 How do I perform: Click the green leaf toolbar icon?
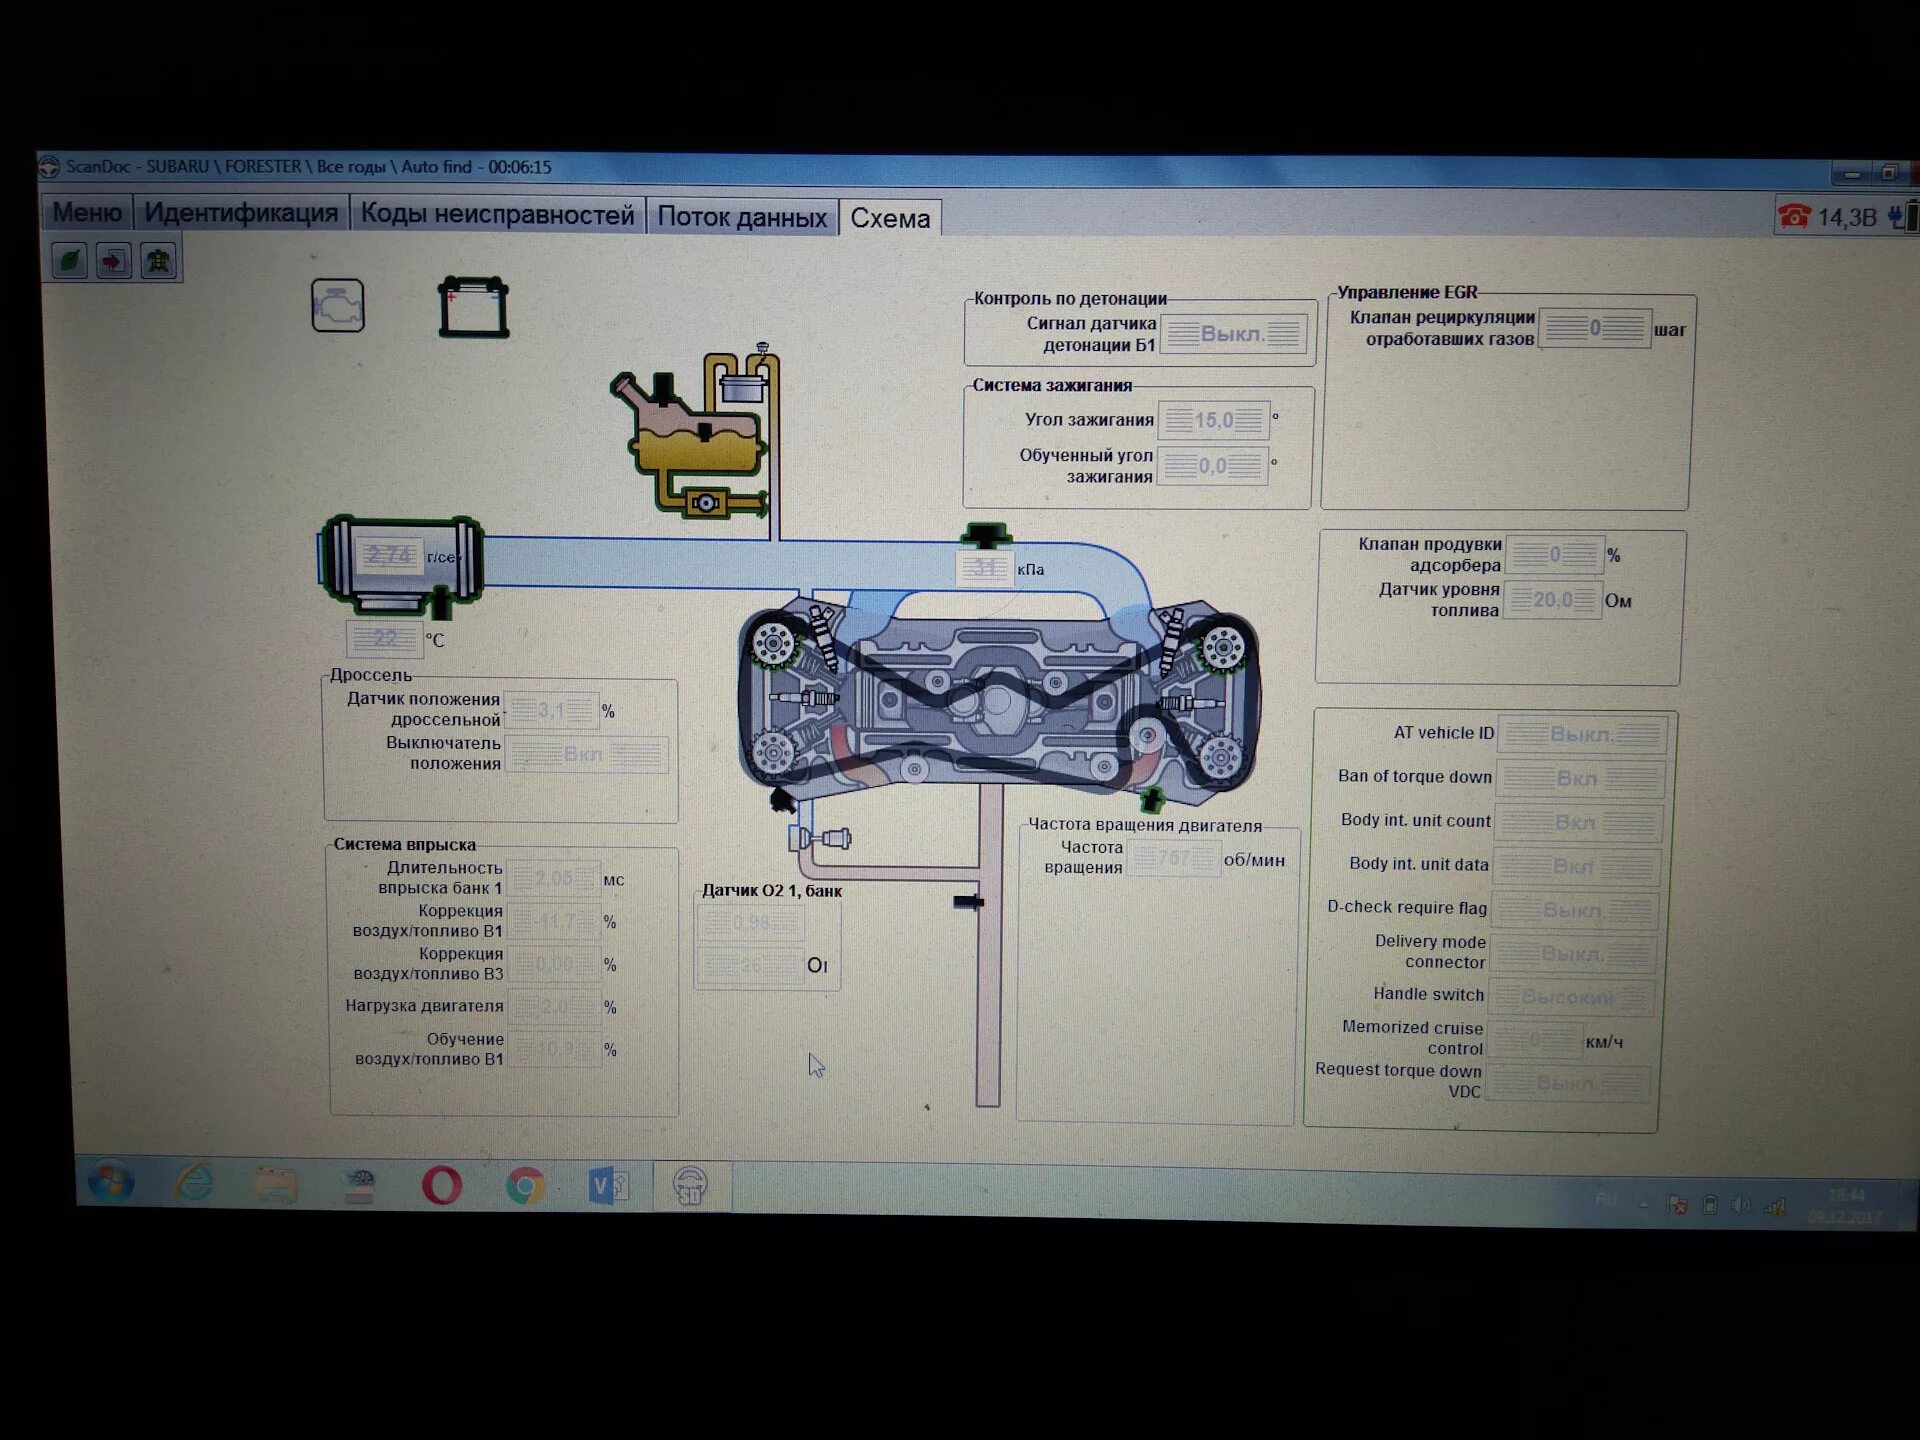70,262
